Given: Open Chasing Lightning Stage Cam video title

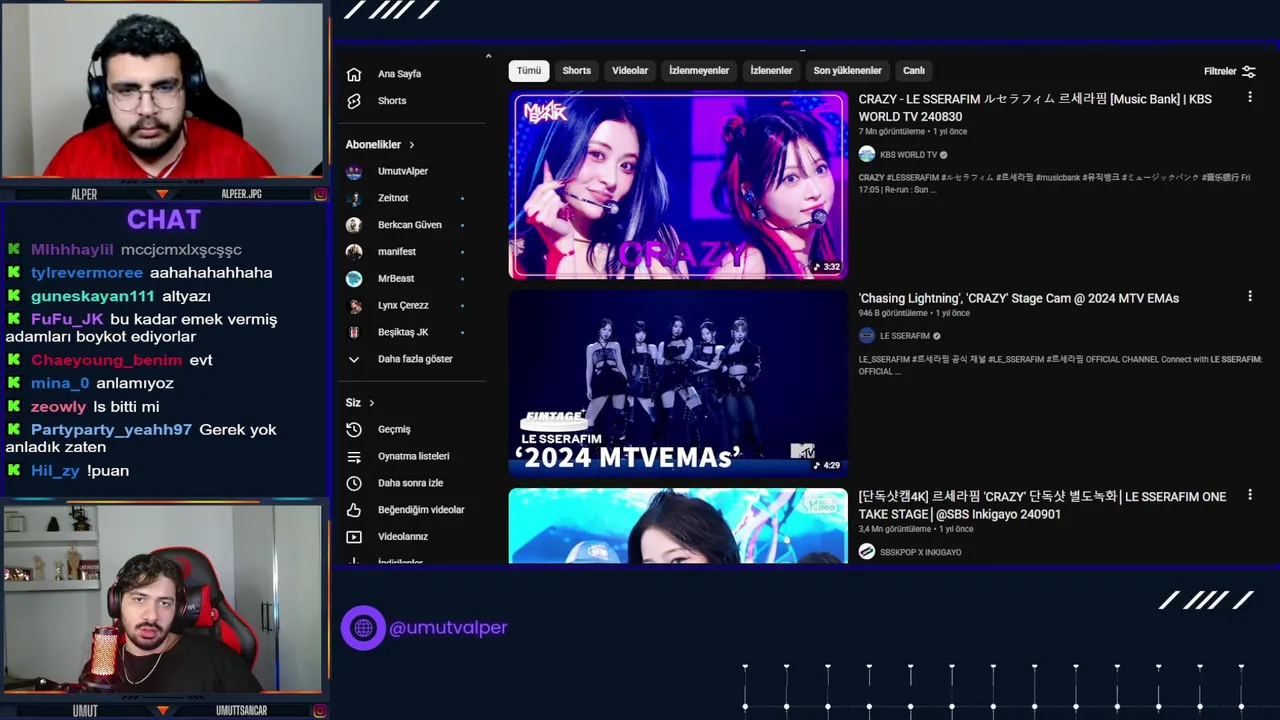Looking at the screenshot, I should [x=1018, y=298].
